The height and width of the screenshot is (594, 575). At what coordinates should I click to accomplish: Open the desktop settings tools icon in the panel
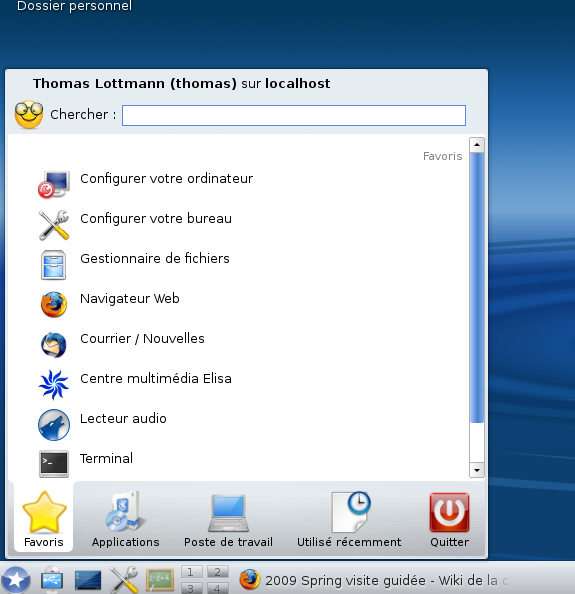point(124,580)
